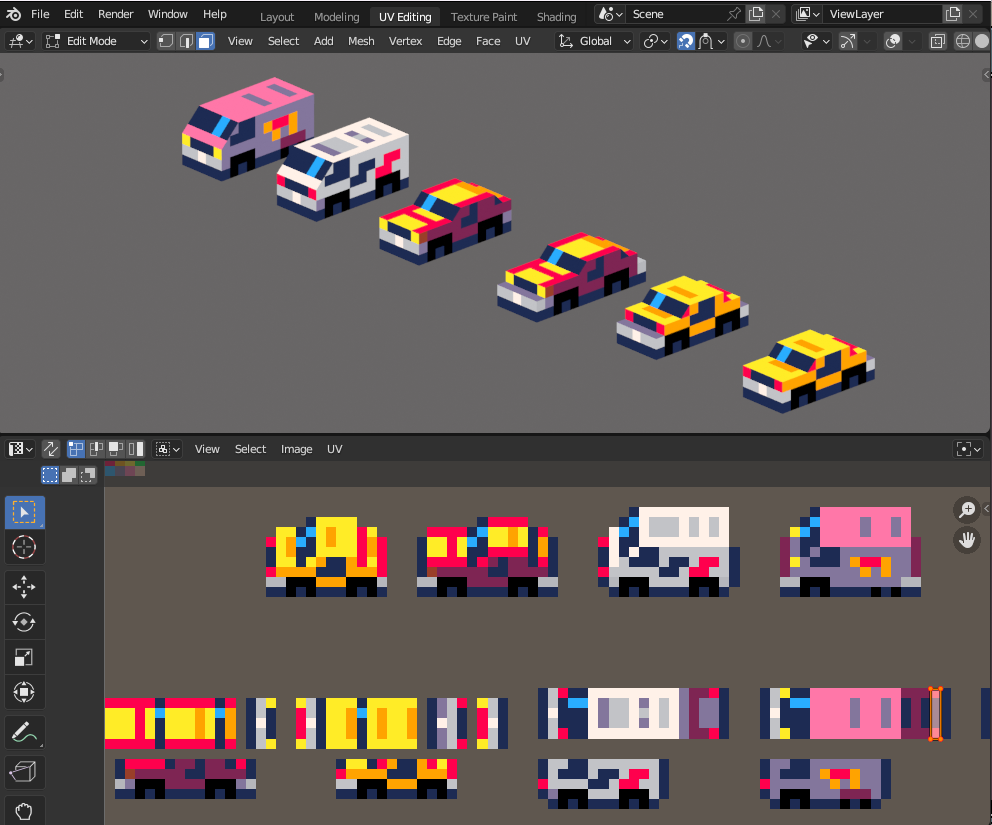
Task: Switch to UV face select mode
Action: [116, 449]
